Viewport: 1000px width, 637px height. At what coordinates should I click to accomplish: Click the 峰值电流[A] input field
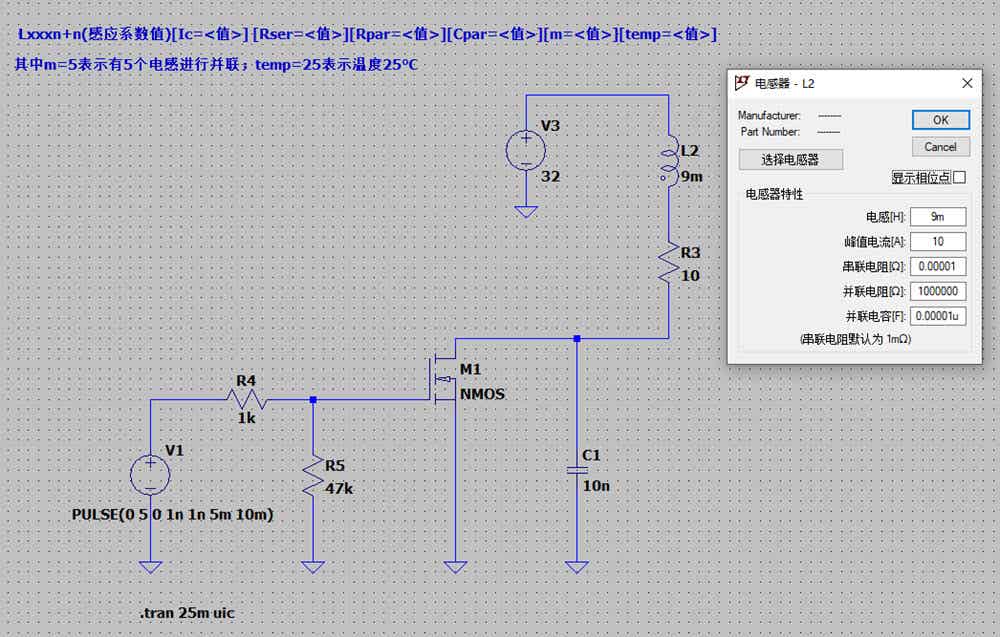coord(938,242)
